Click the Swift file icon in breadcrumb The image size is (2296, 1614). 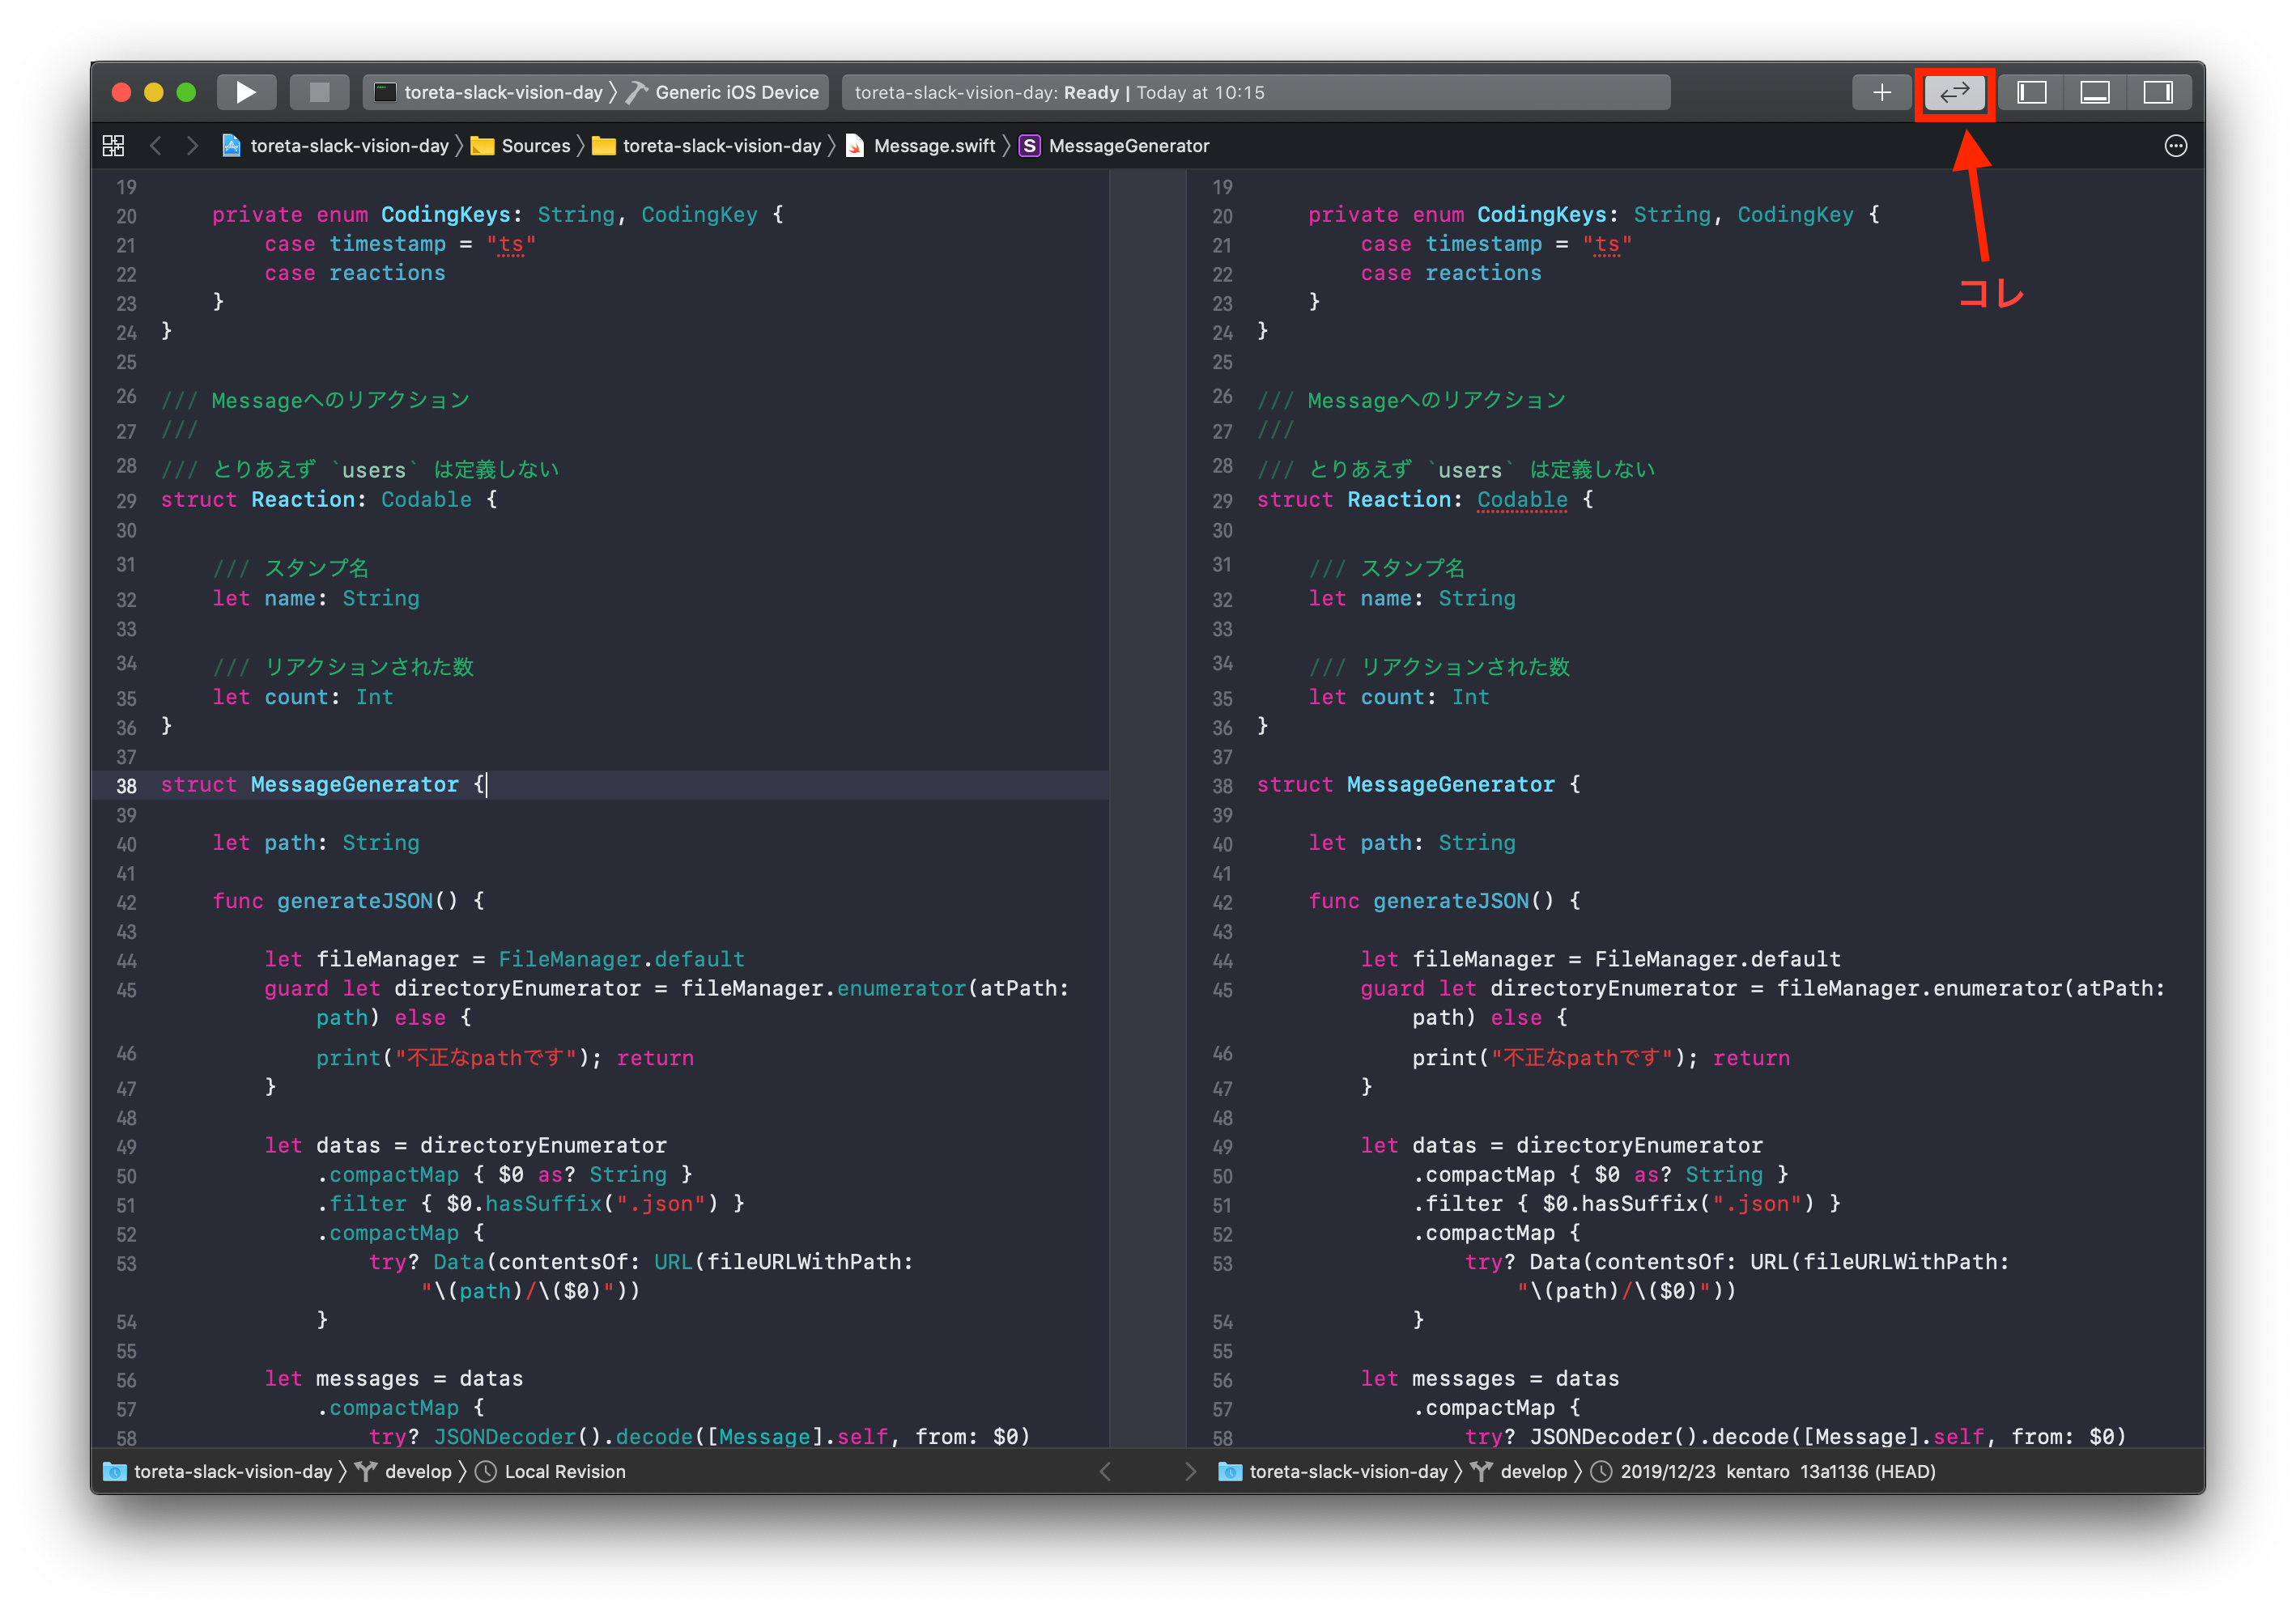tap(855, 146)
